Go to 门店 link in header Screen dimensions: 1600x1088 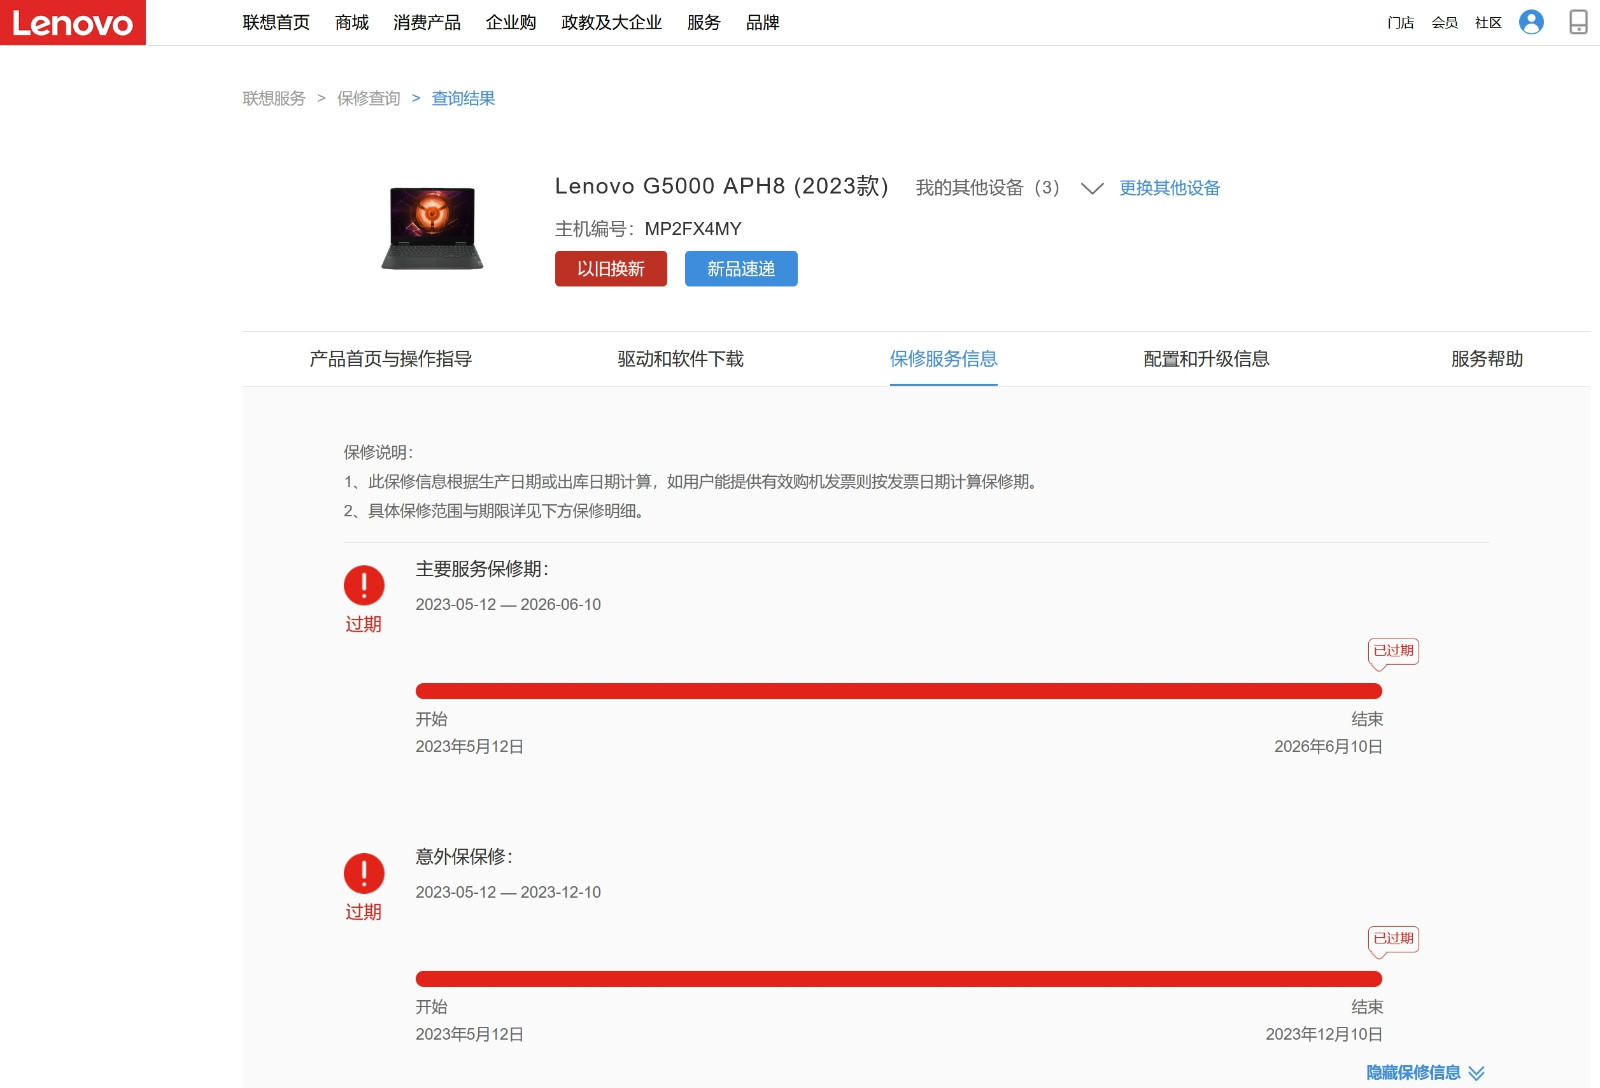1401,23
